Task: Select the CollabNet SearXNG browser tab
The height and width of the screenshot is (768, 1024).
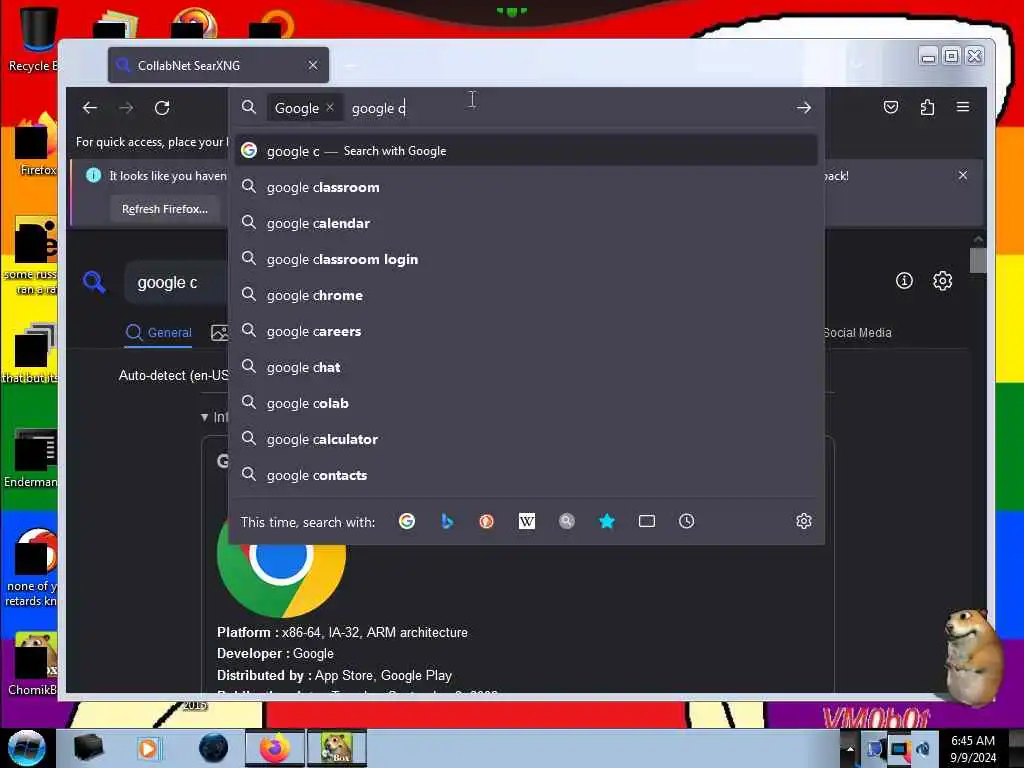Action: click(x=218, y=65)
